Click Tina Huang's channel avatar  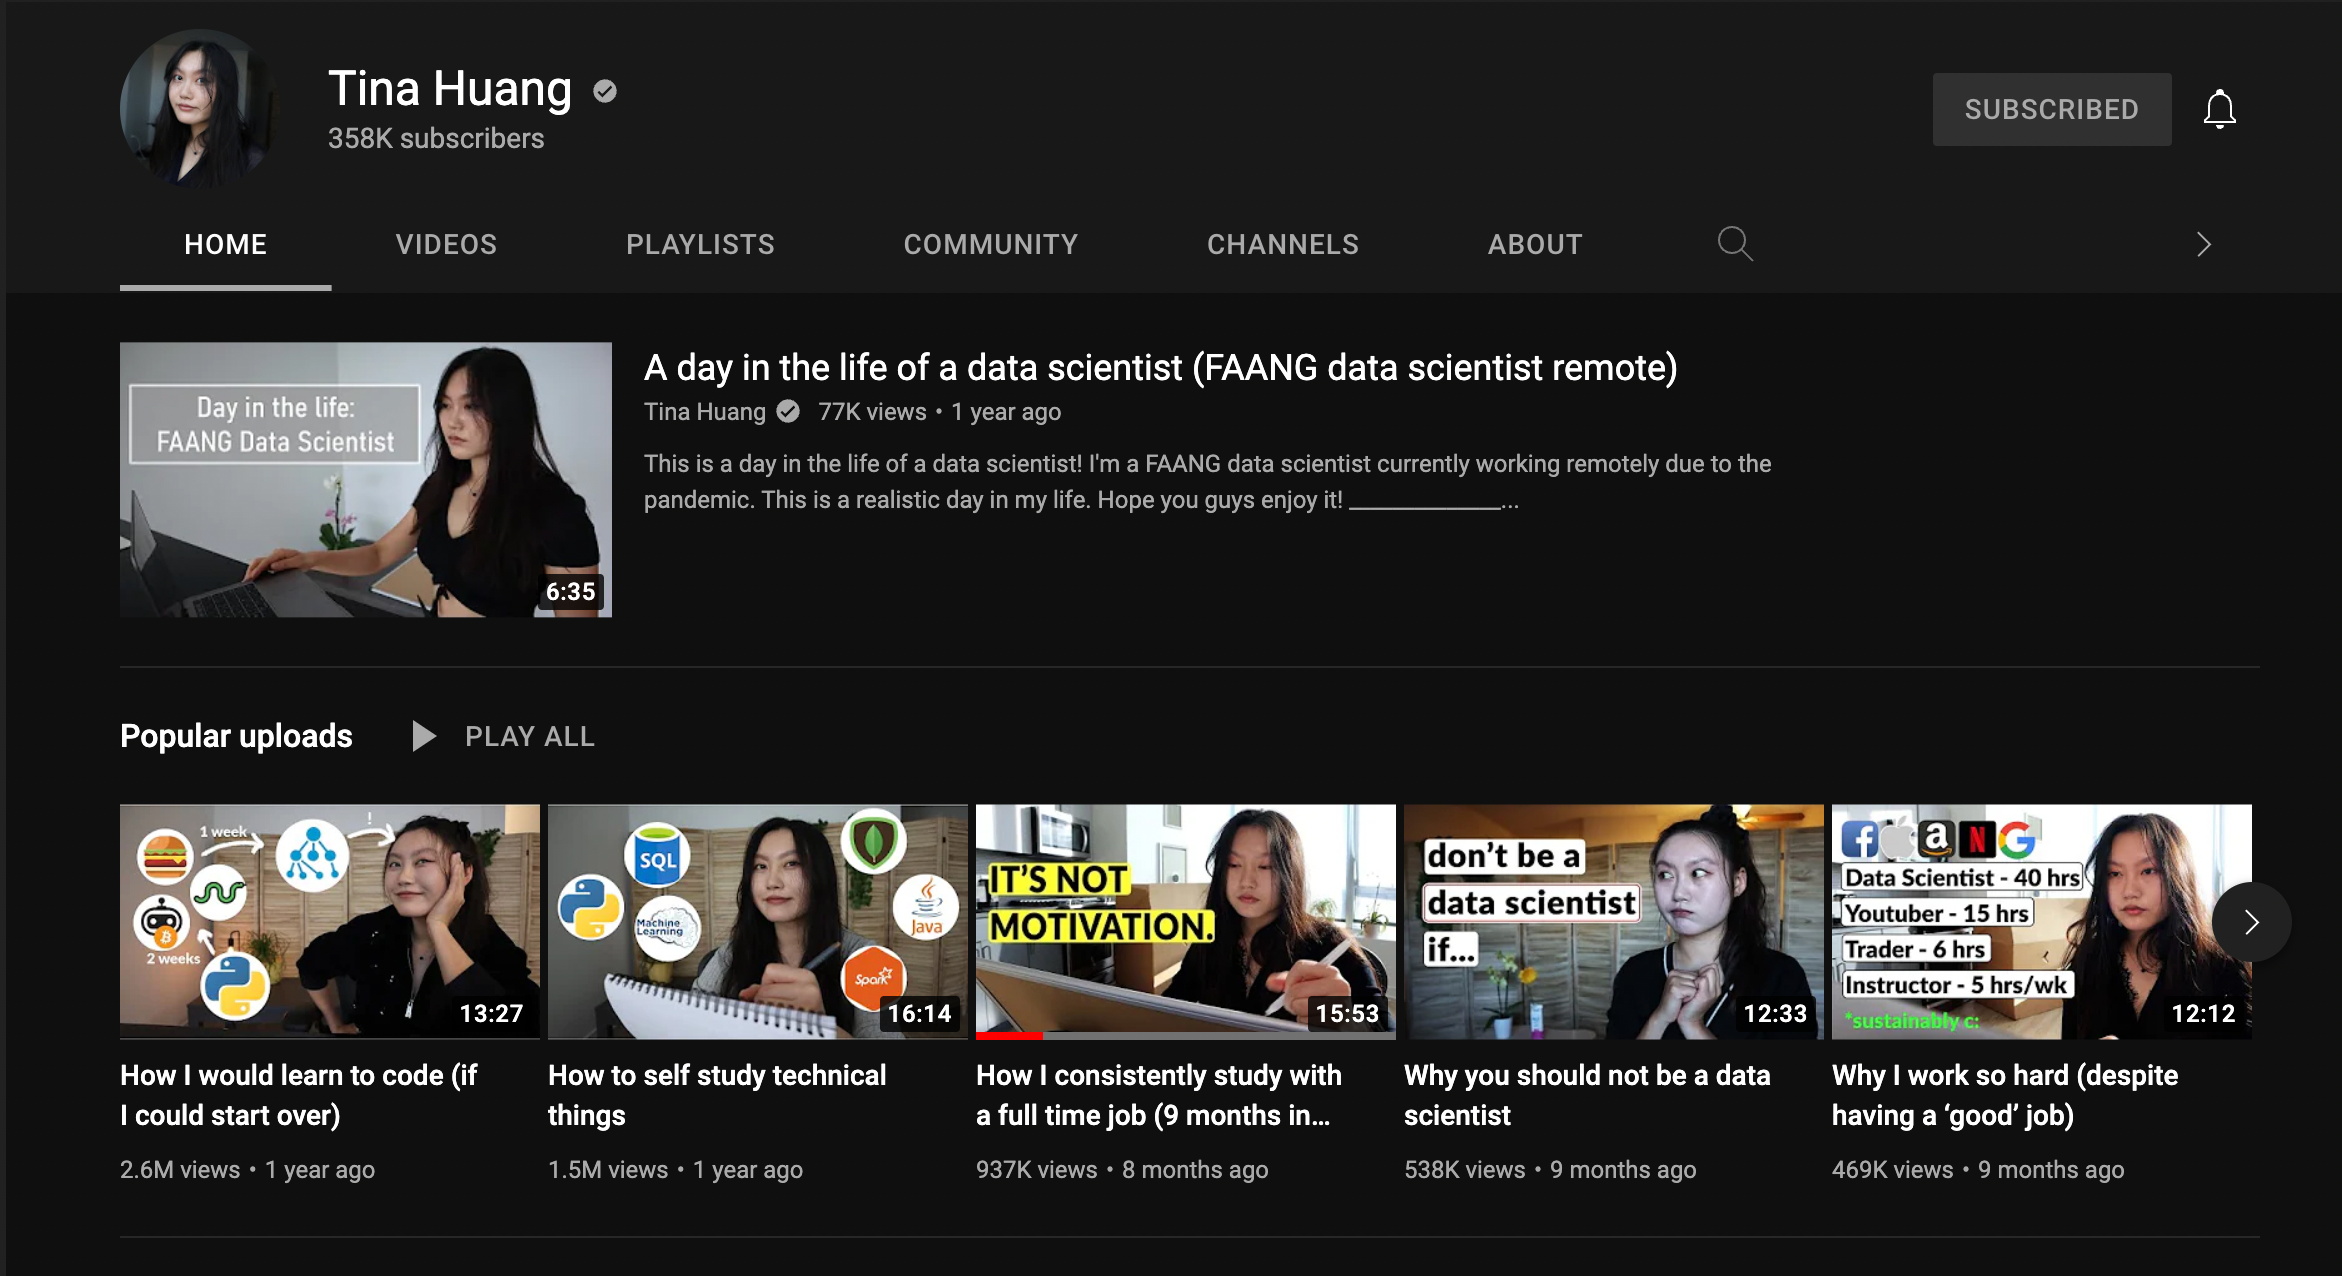pos(198,109)
